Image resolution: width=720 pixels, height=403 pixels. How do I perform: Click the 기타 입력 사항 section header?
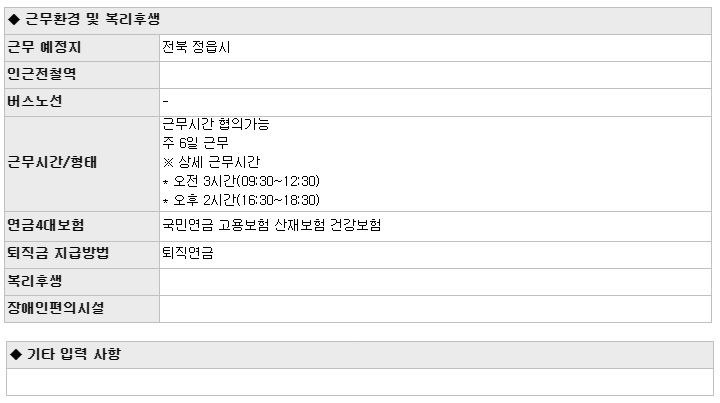coord(360,355)
